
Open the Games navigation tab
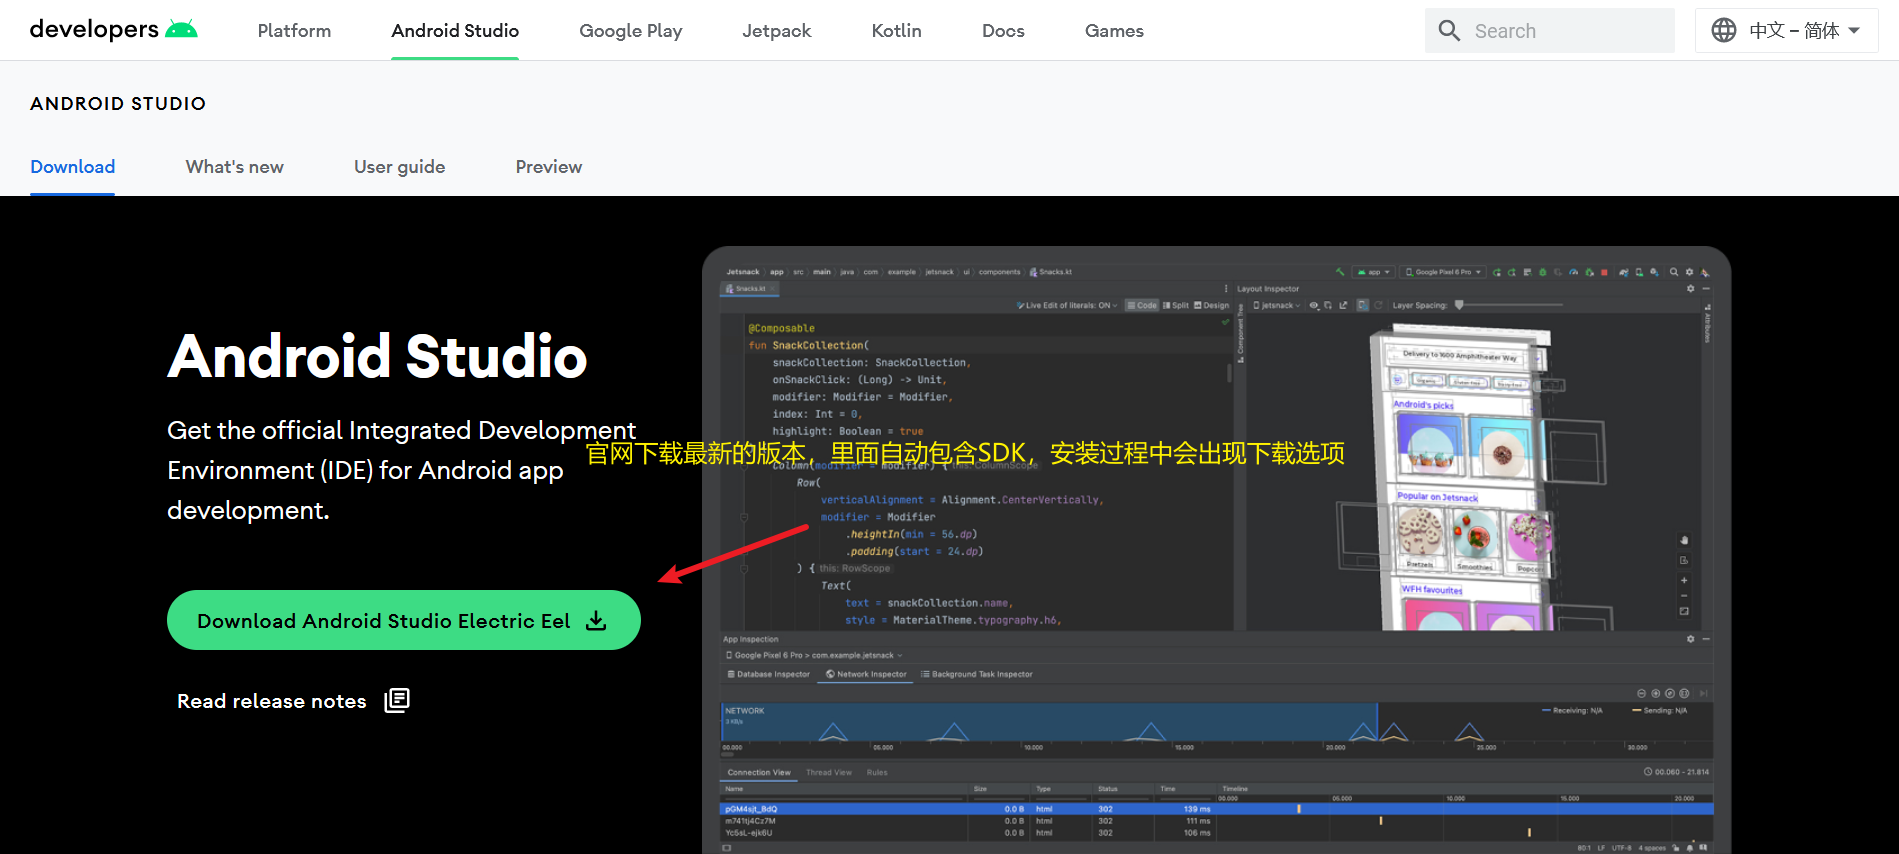coord(1114,31)
